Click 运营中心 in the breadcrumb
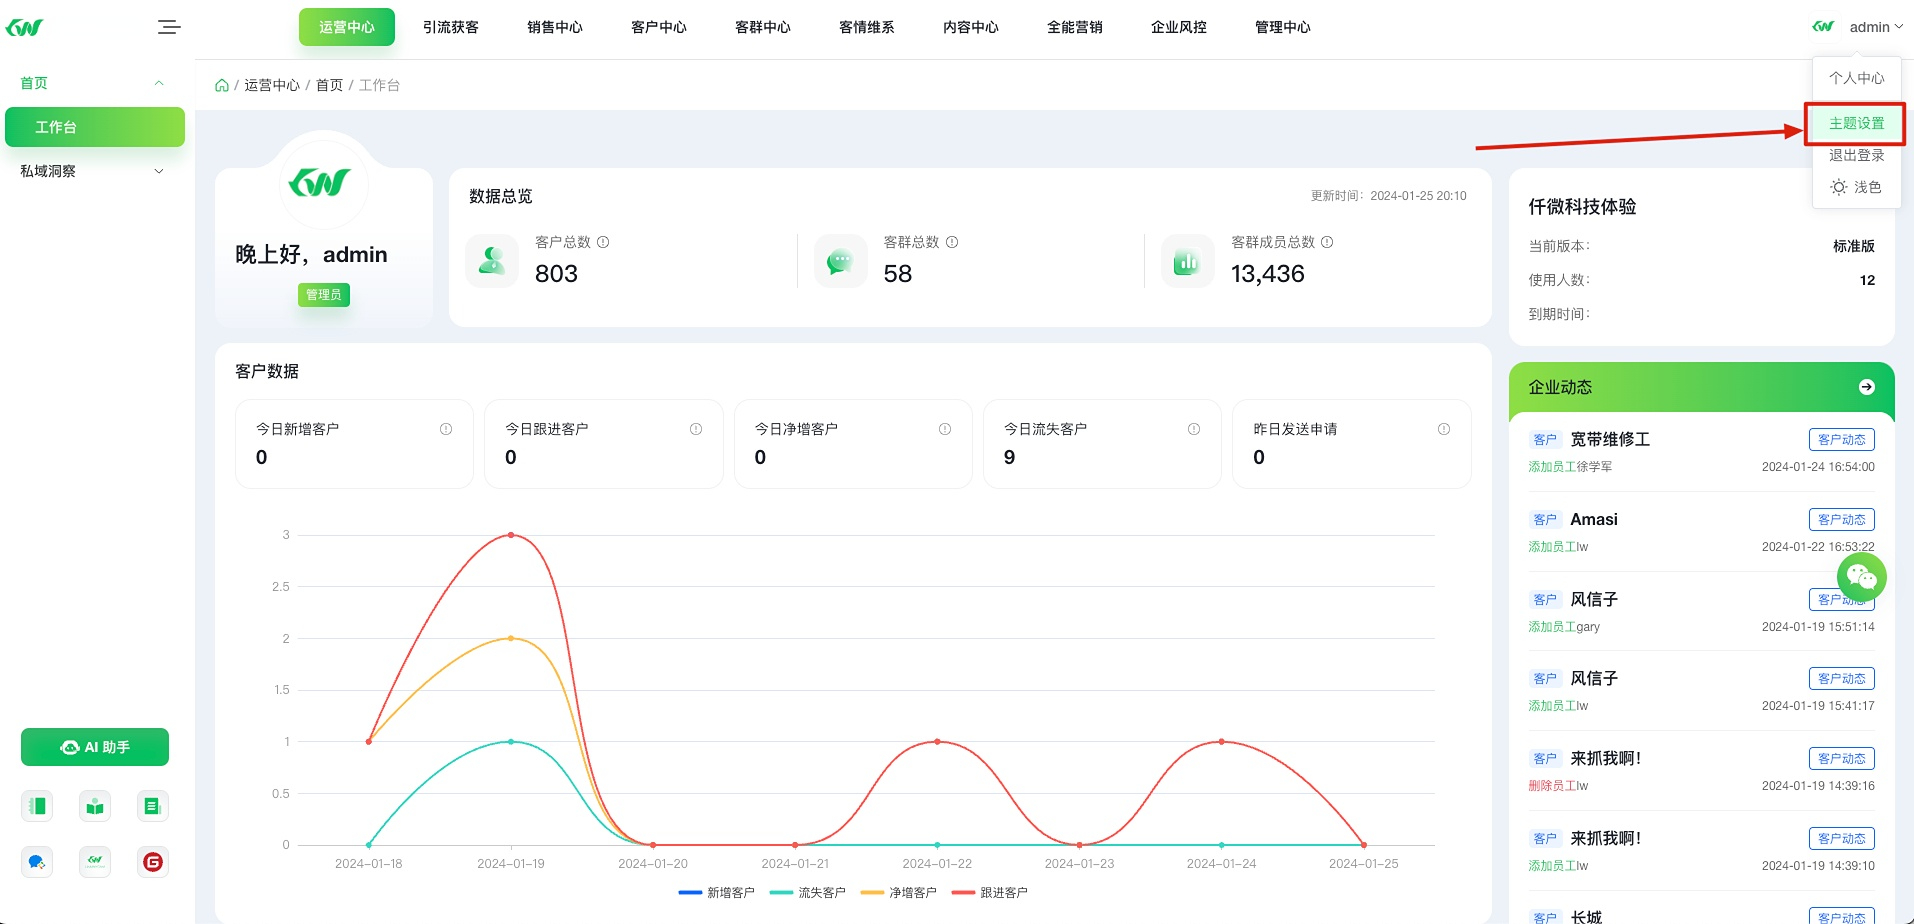This screenshot has height=924, width=1914. 272,85
